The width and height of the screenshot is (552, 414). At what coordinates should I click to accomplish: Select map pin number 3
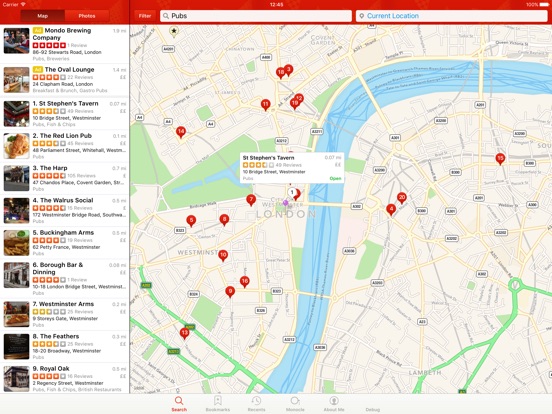point(288,70)
